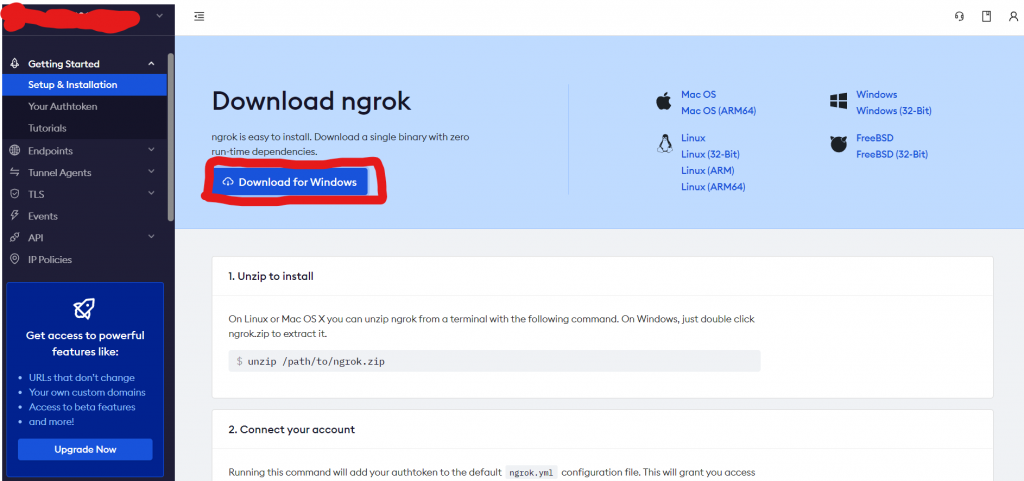
Task: Click the 2. Connect your account heading
Action: (x=292, y=429)
